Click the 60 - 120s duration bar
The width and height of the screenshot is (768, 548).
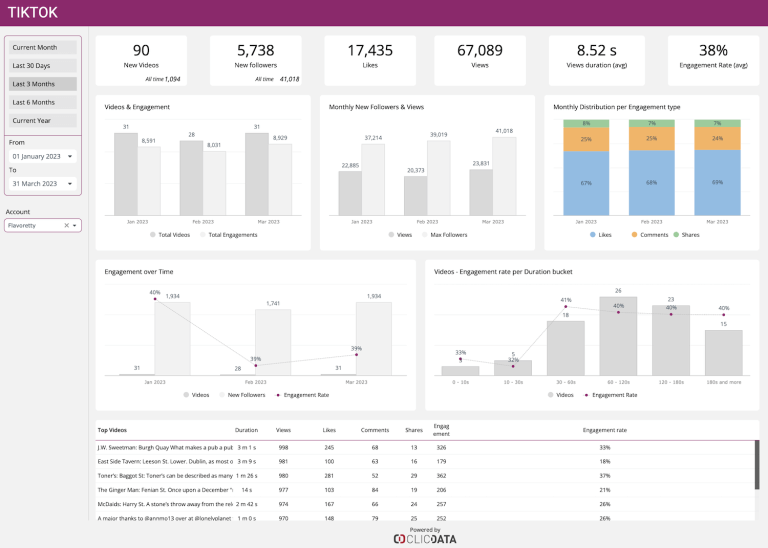618,336
